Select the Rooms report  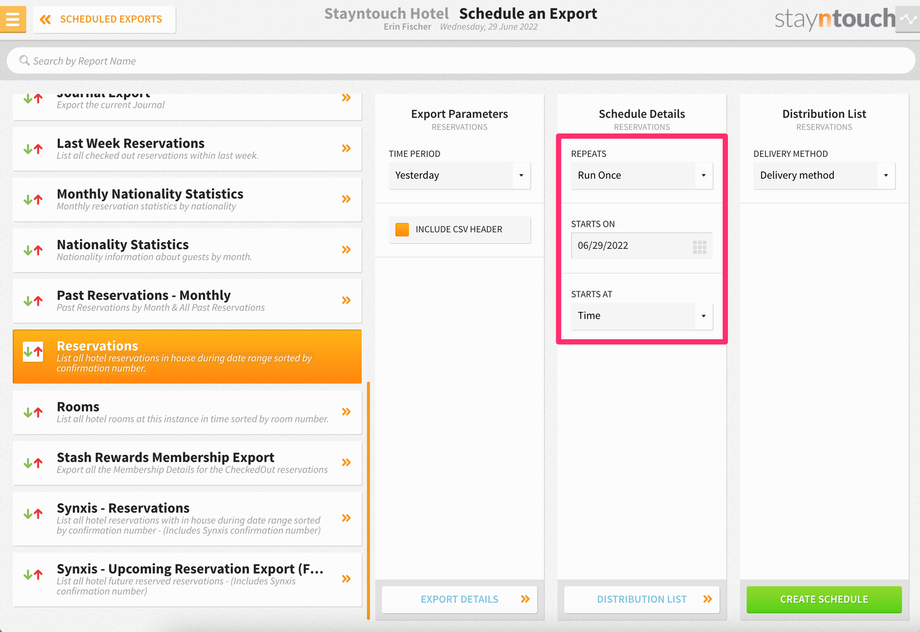pyautogui.click(x=187, y=412)
